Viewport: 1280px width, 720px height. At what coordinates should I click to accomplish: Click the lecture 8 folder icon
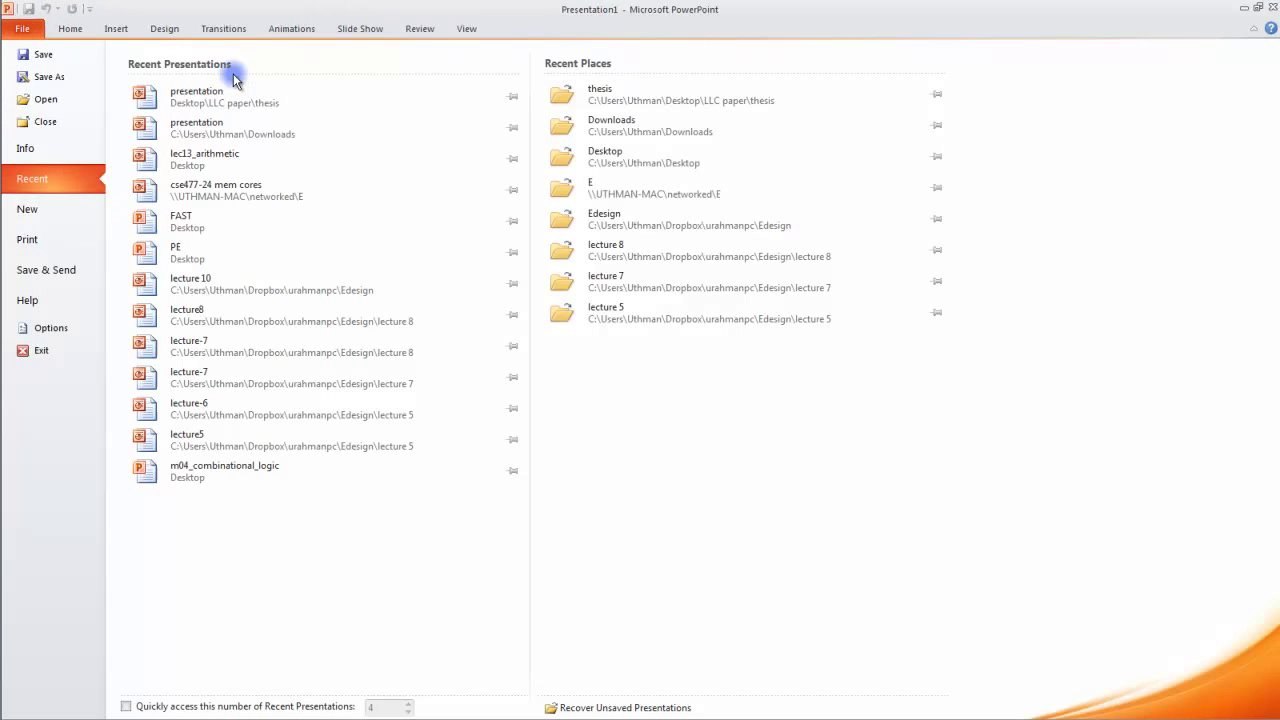pos(562,250)
